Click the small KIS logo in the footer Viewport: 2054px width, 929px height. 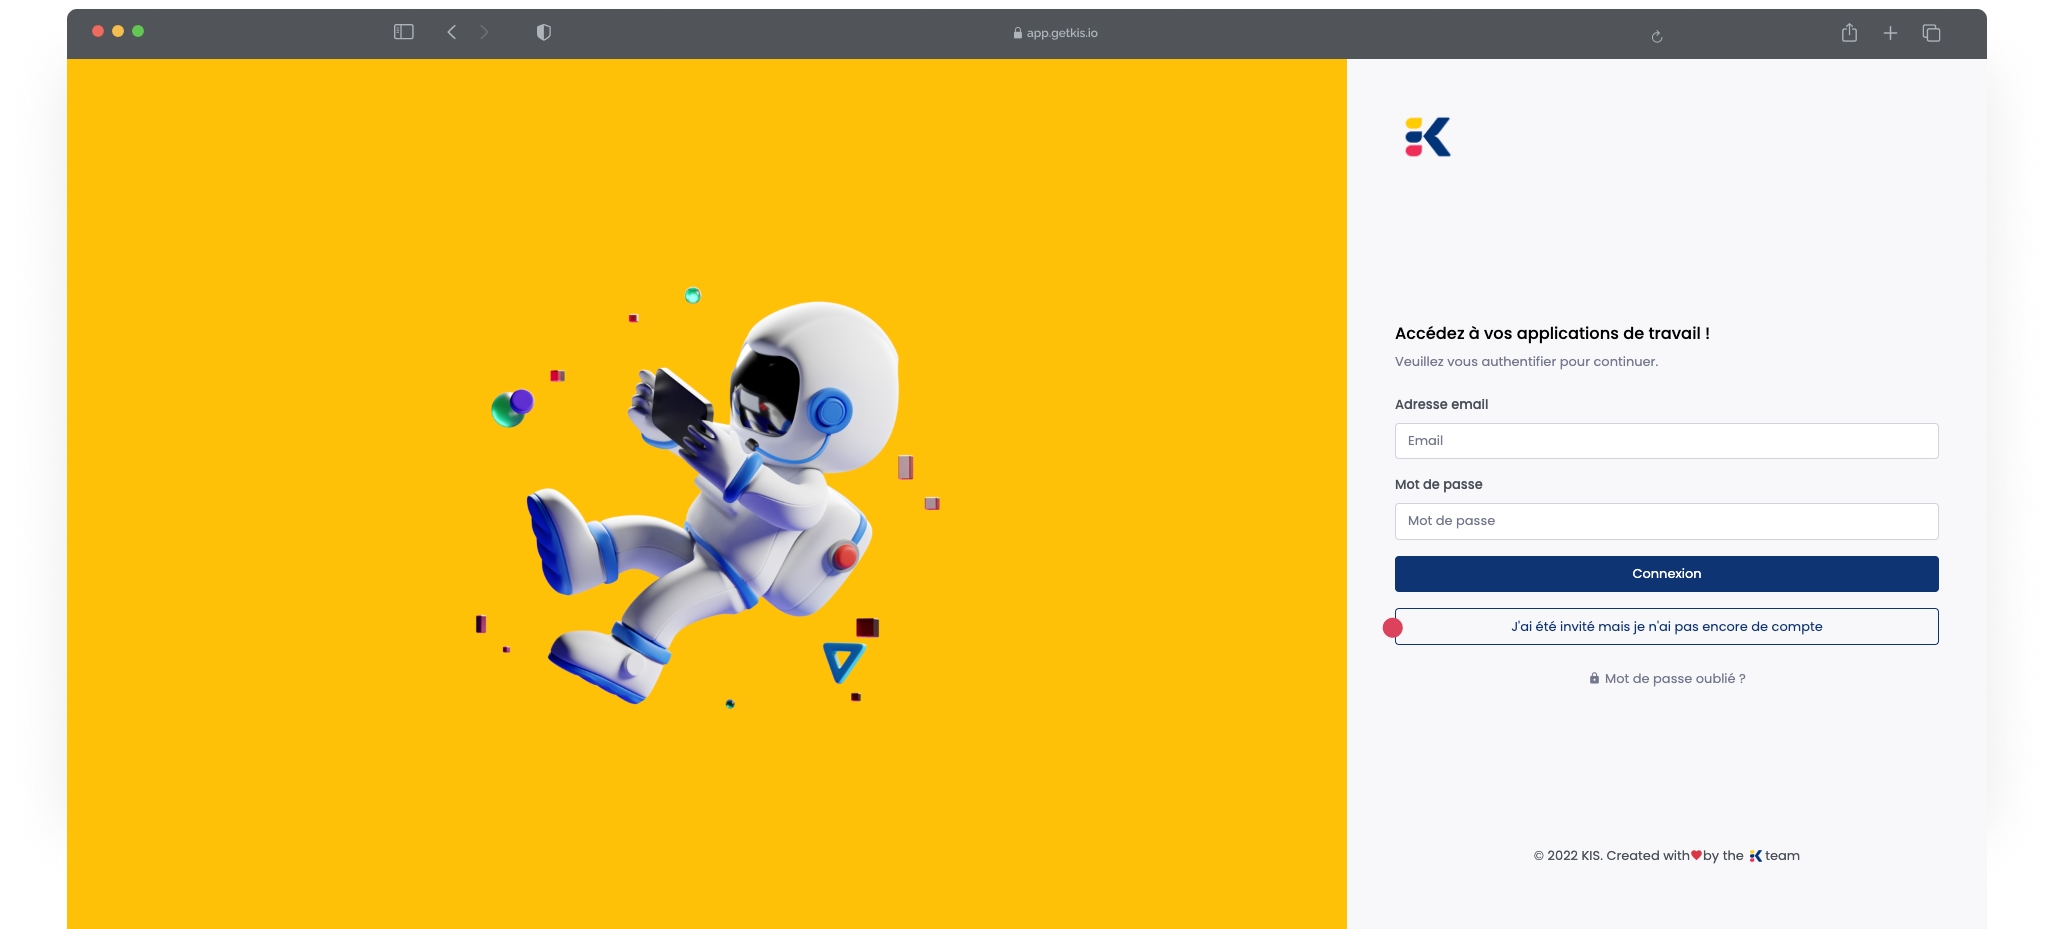1755,856
